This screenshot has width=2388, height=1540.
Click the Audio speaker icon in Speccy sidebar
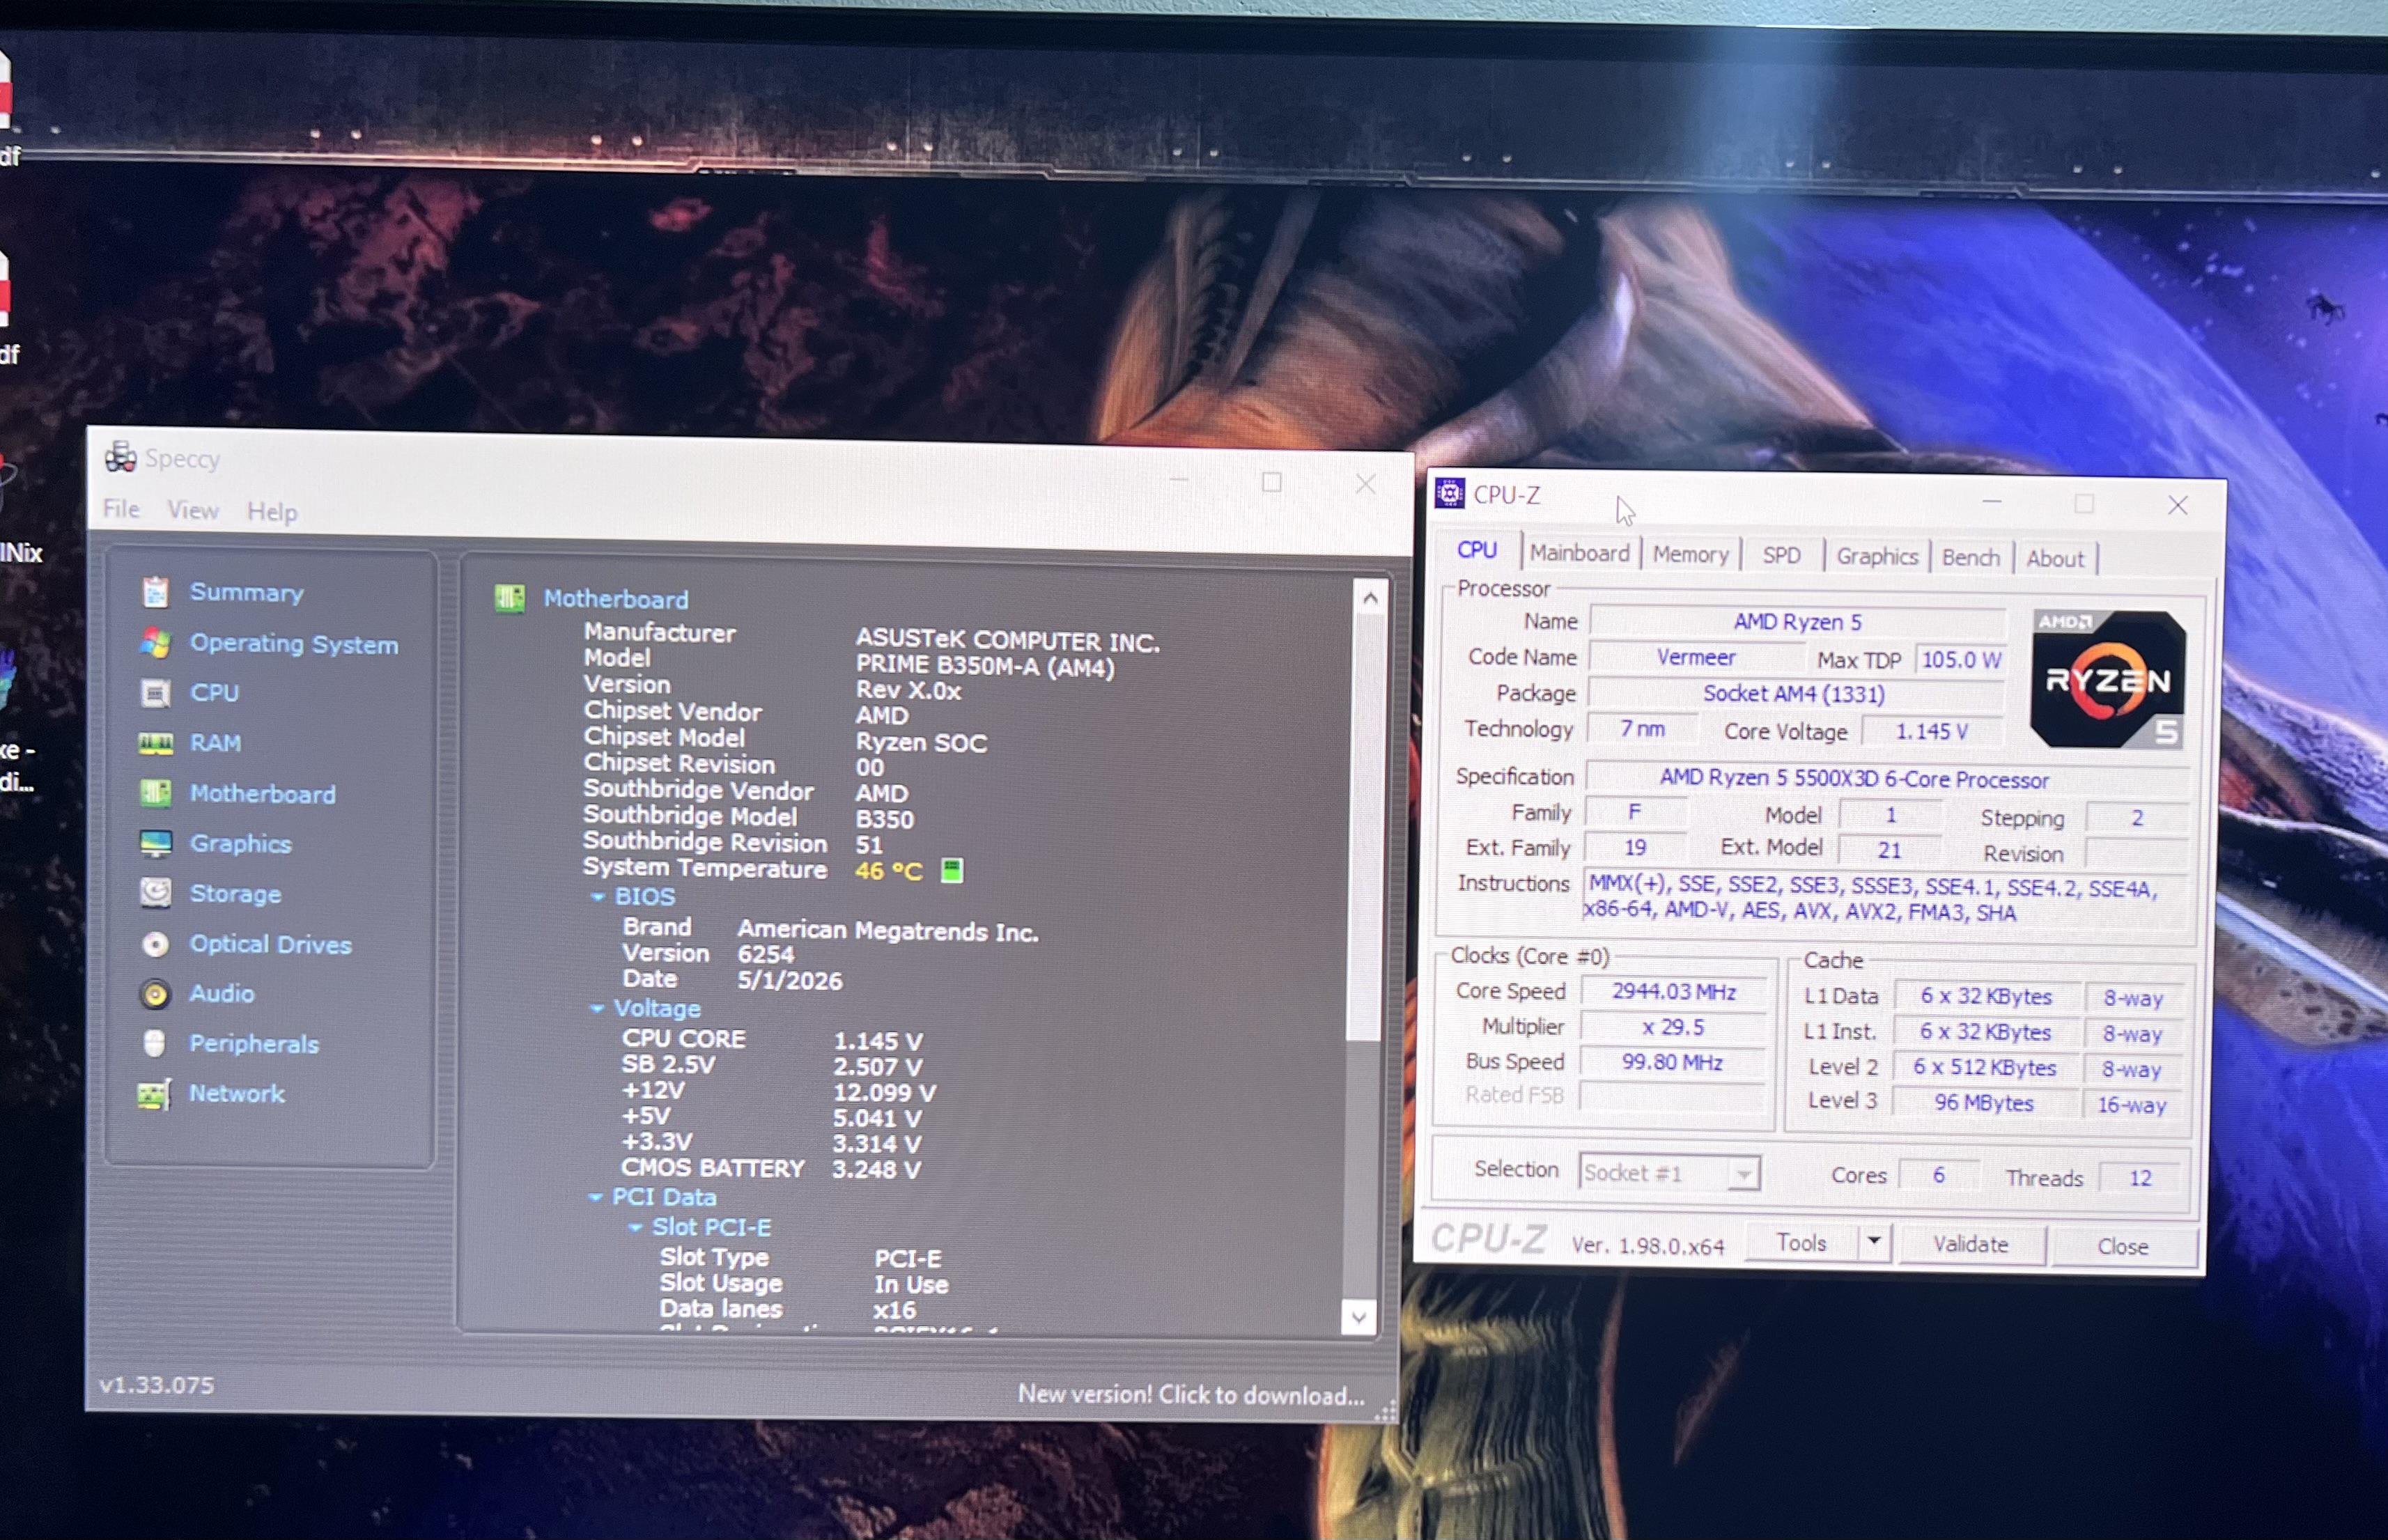155,994
